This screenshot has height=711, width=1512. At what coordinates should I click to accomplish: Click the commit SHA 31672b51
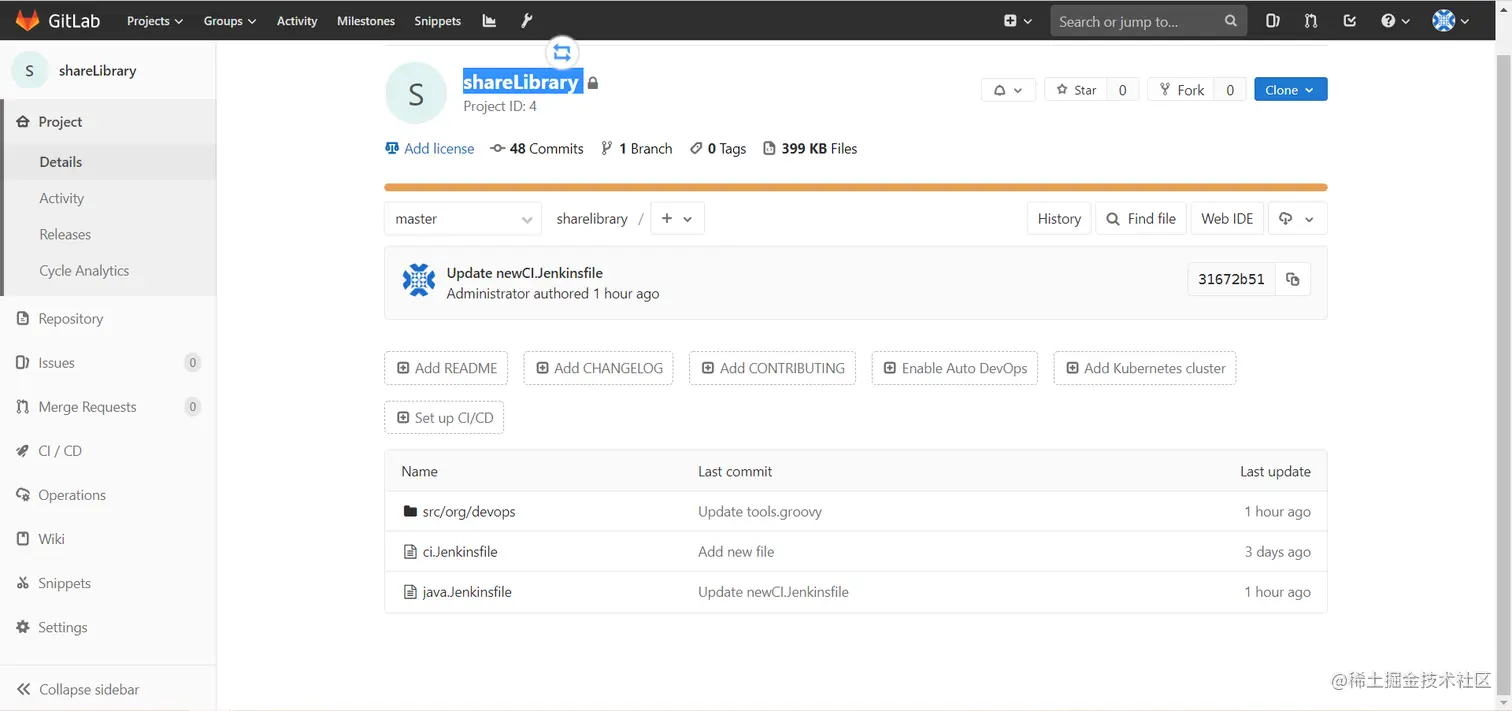click(x=1231, y=280)
